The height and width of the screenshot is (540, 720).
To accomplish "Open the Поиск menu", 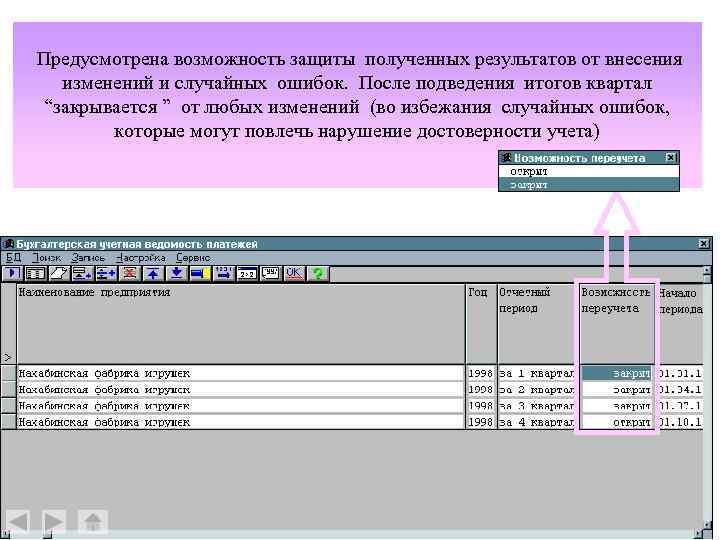I will coord(46,258).
